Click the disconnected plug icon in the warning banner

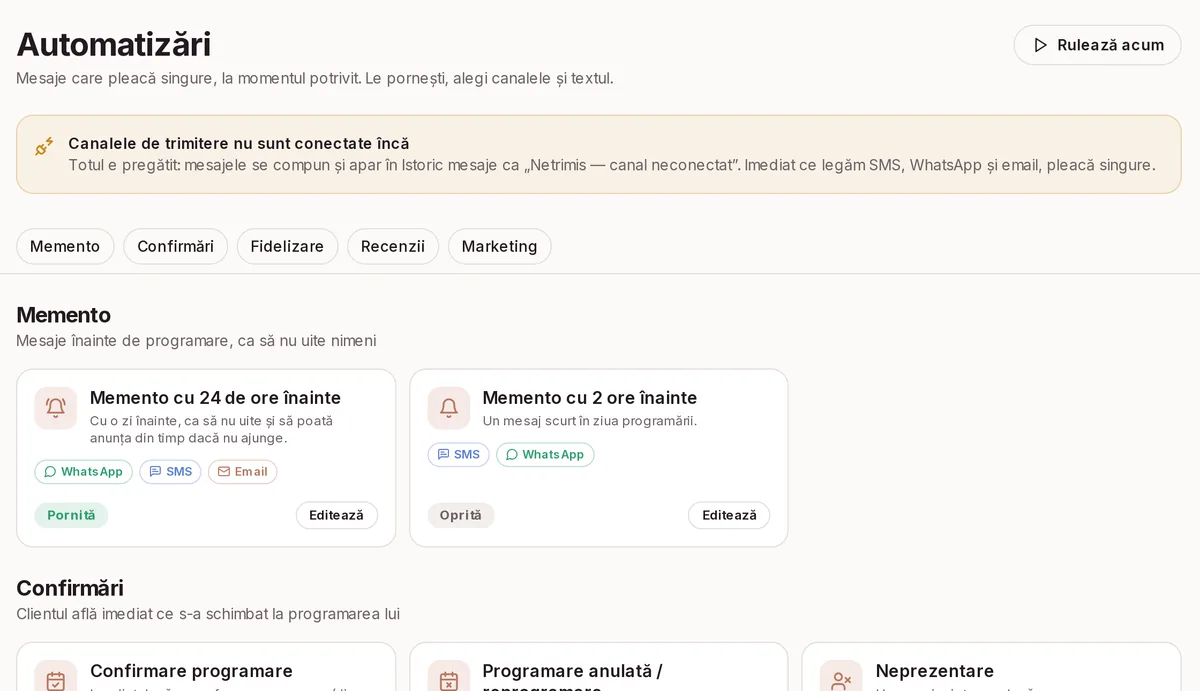click(44, 146)
